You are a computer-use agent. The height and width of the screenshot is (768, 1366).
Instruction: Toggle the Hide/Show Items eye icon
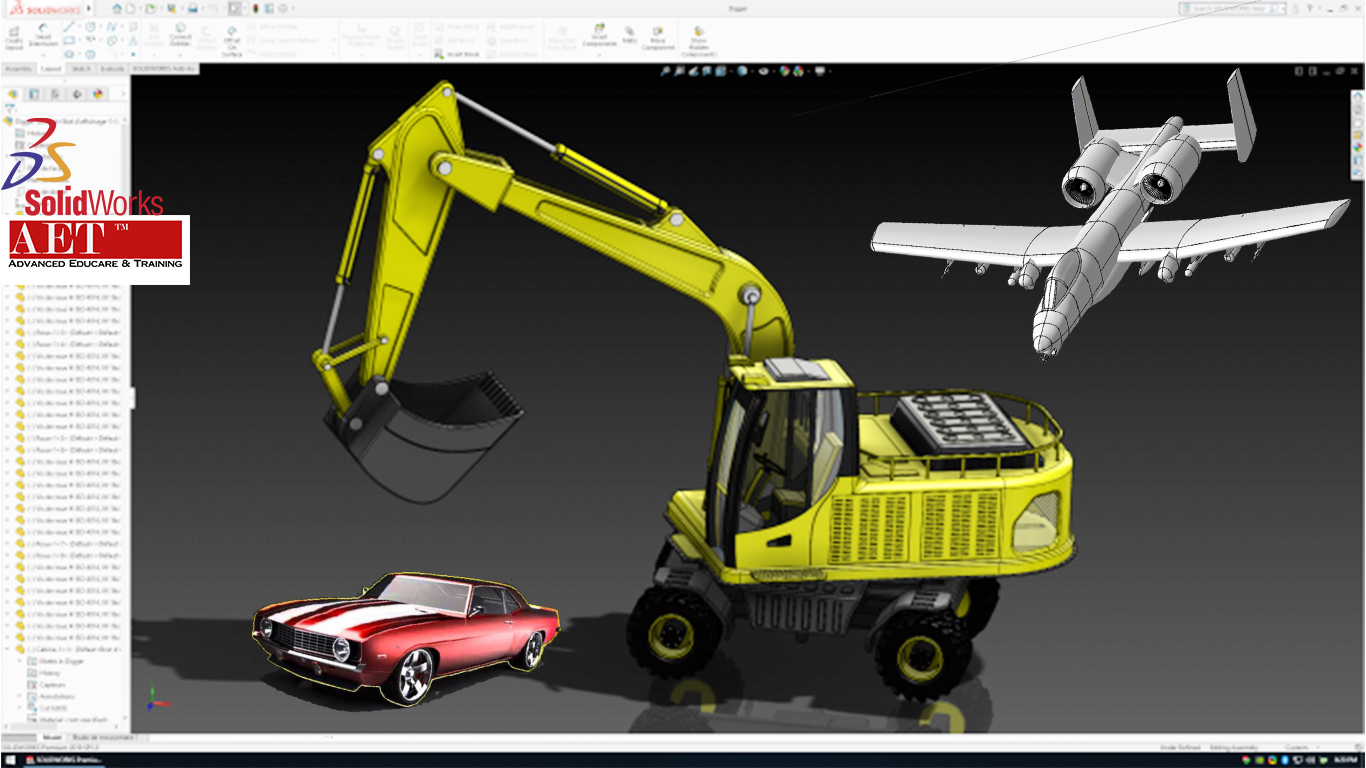(x=764, y=71)
